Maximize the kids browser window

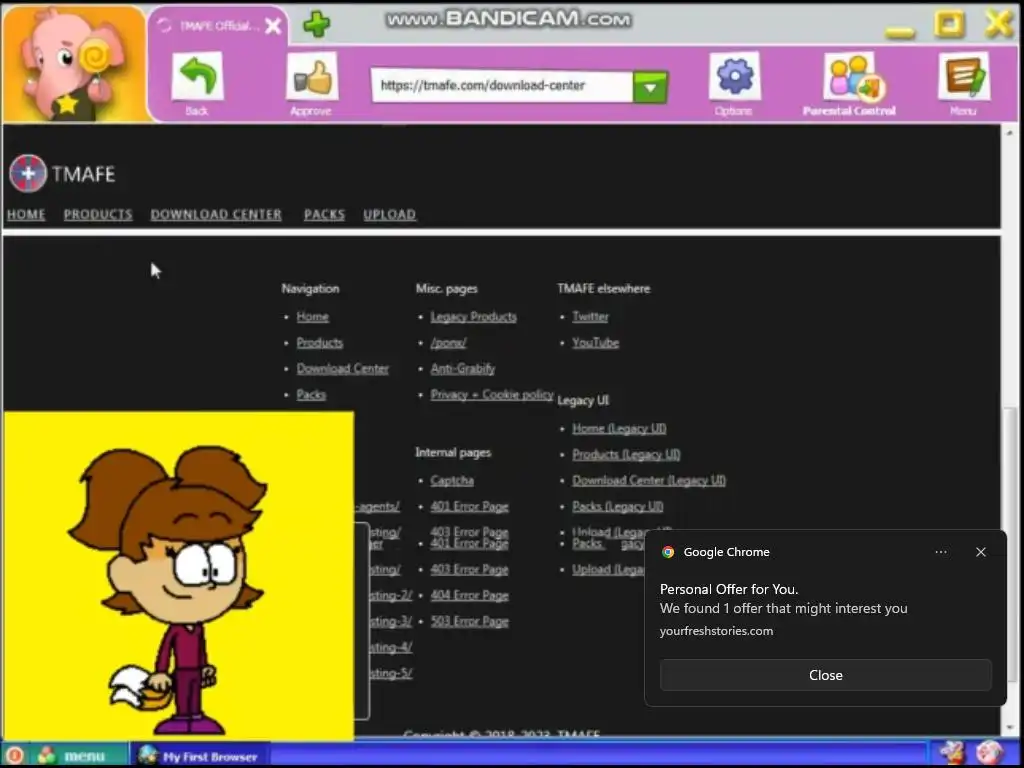coord(950,24)
